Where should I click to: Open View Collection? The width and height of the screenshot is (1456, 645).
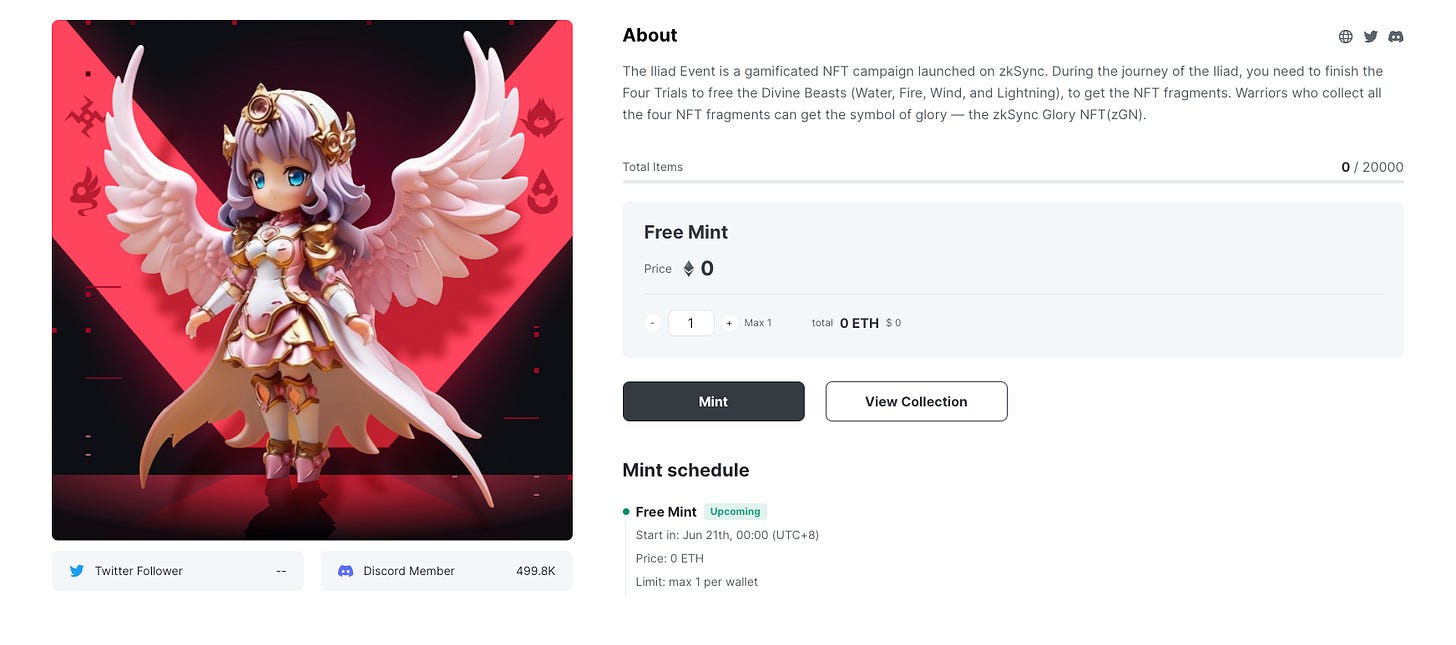(x=916, y=401)
